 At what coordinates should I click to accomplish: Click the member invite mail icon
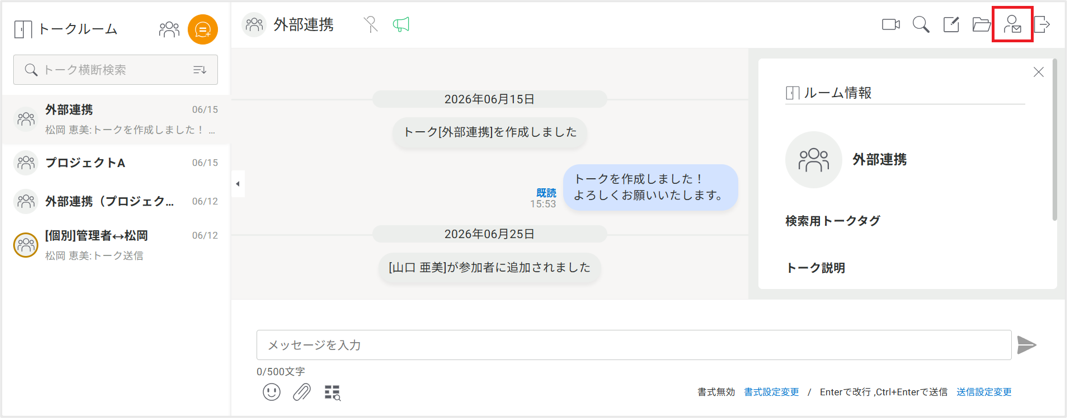click(x=1013, y=25)
